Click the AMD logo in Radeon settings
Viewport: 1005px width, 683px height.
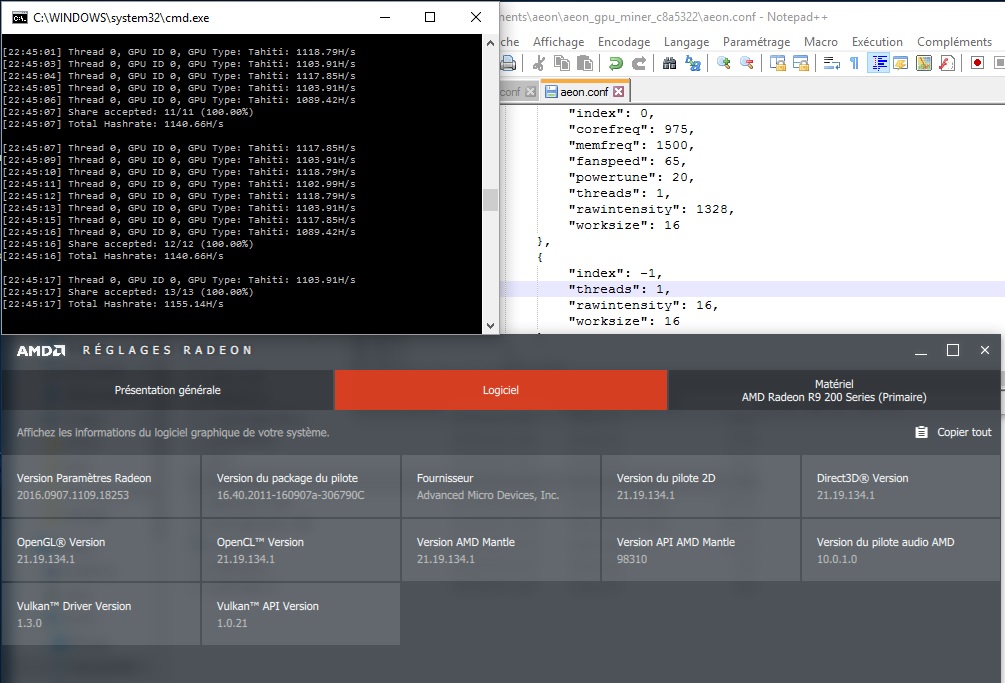point(41,350)
